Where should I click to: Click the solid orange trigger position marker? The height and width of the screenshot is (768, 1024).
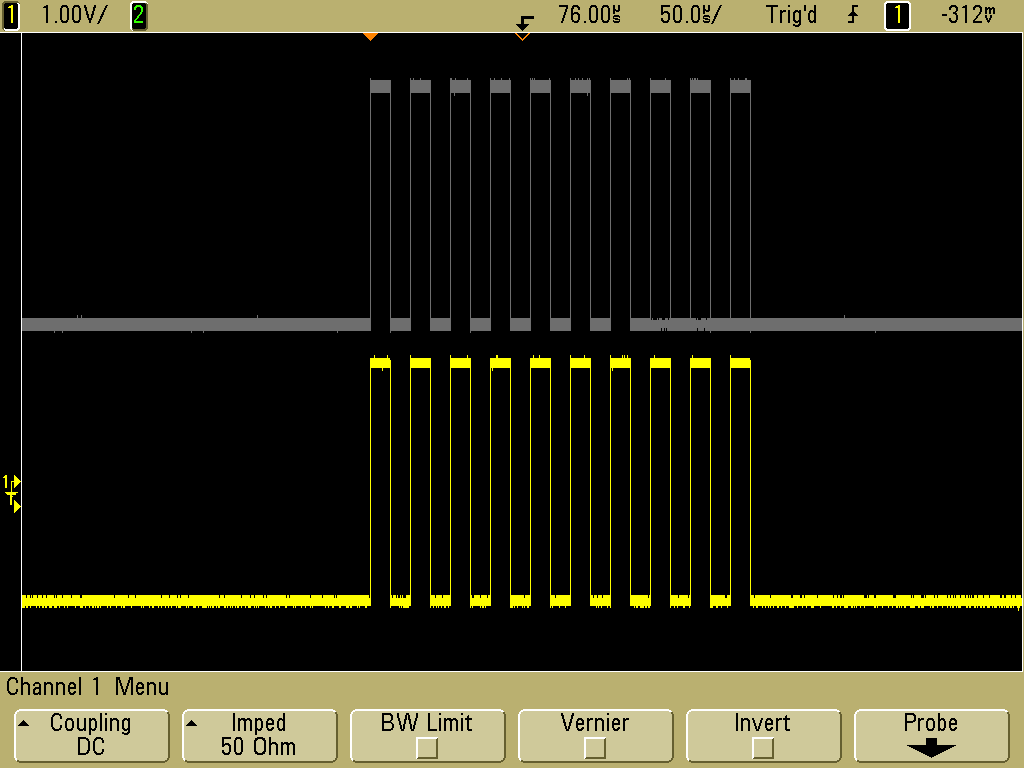pyautogui.click(x=370, y=37)
